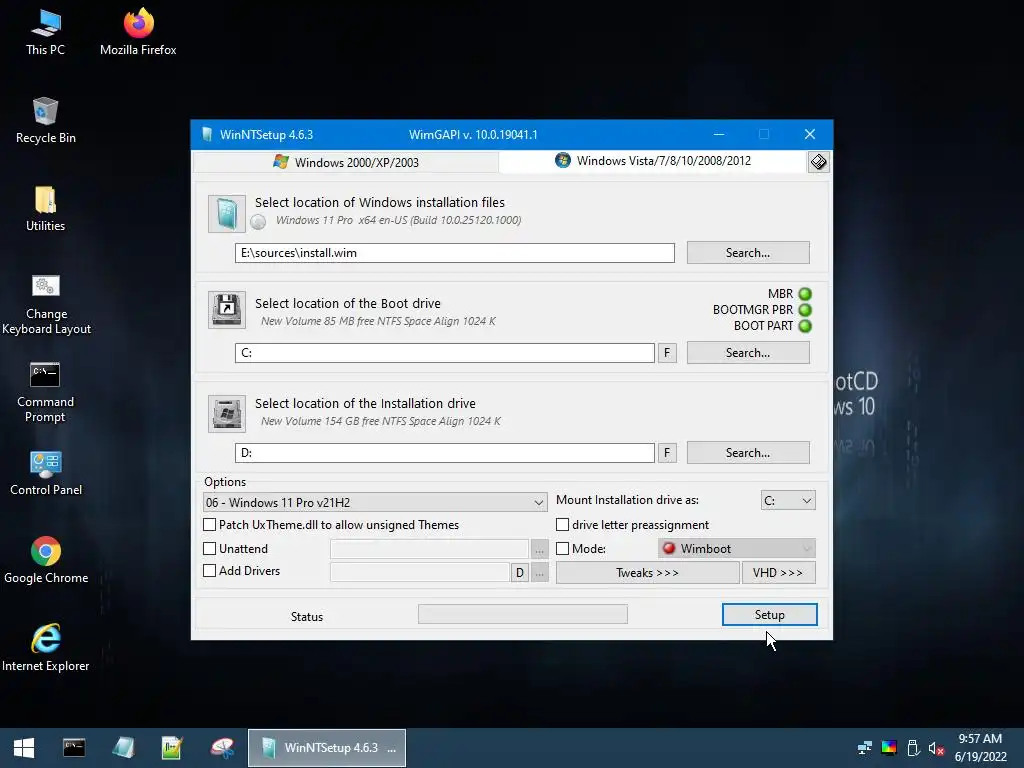This screenshot has width=1024, height=768.
Task: Click the Windows Start button
Action: [24, 748]
